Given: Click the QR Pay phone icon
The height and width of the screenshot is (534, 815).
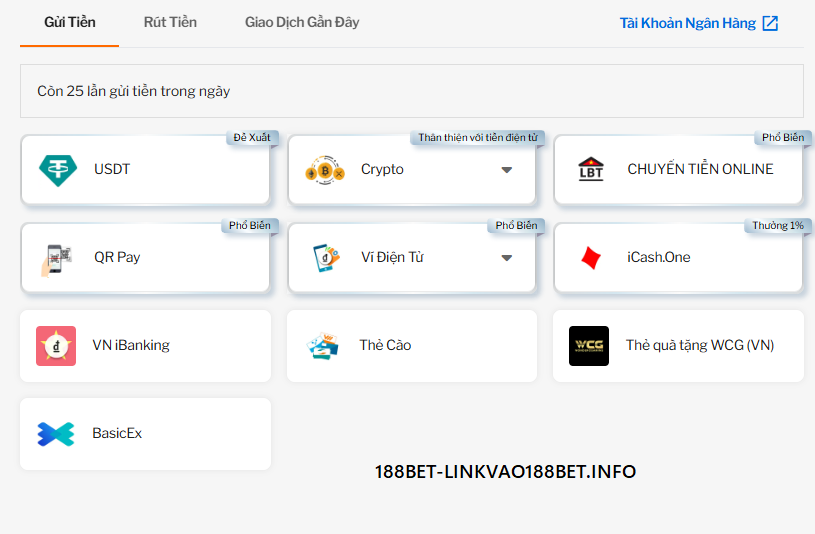Looking at the screenshot, I should click(57, 258).
